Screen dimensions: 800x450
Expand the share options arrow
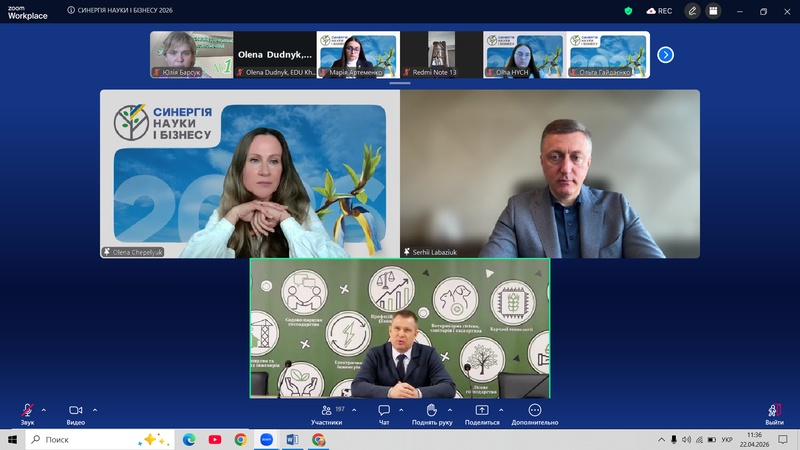point(501,410)
